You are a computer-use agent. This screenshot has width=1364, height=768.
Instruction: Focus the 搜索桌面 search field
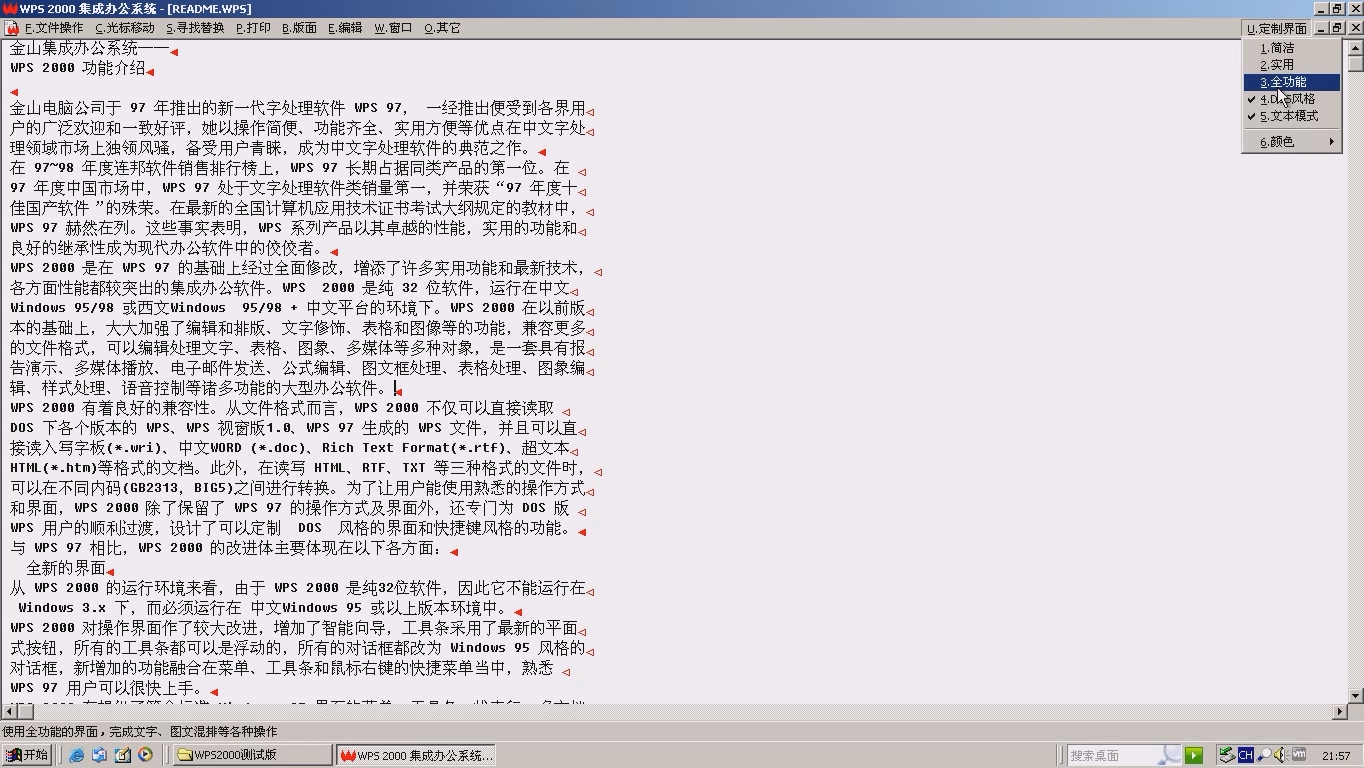1124,755
